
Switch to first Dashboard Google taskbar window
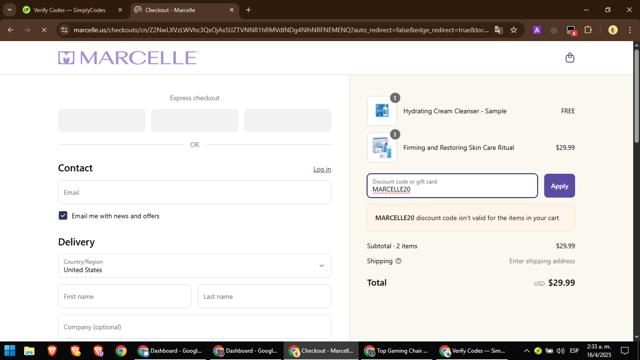click(170, 351)
